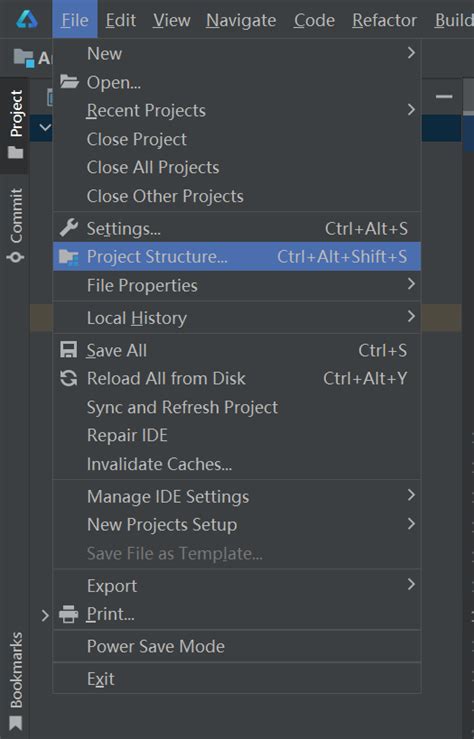Click the Settings wrench icon
This screenshot has height=739, width=474.
69,228
